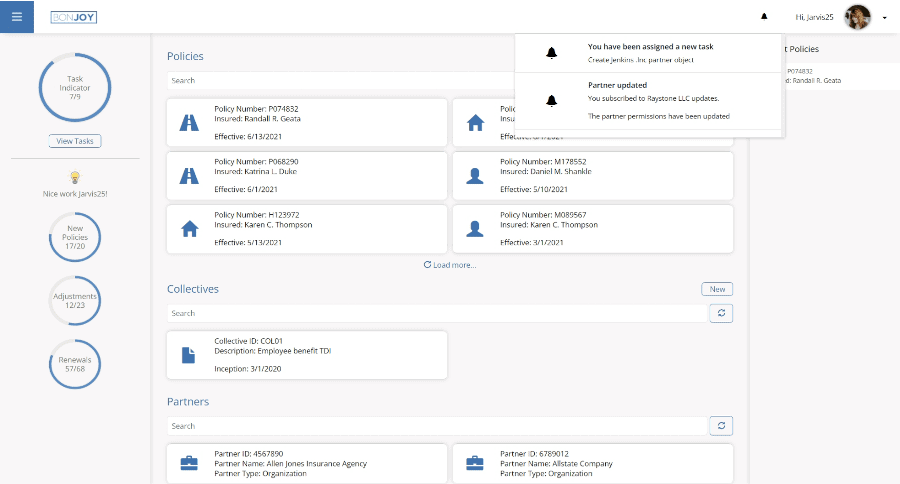Open collective COL01 Employee benefit TDI

(x=307, y=355)
